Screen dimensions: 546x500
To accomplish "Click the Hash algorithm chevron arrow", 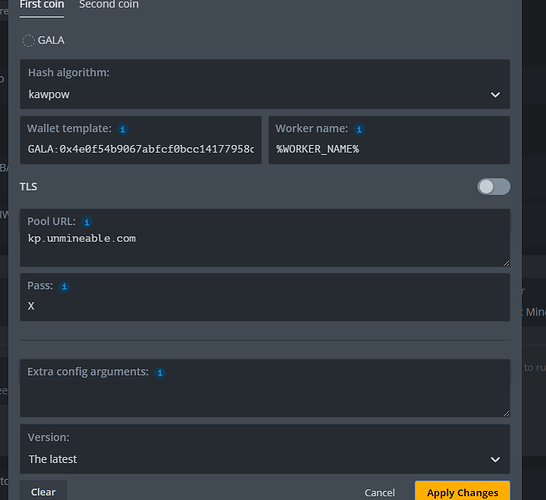I will click(x=495, y=95).
